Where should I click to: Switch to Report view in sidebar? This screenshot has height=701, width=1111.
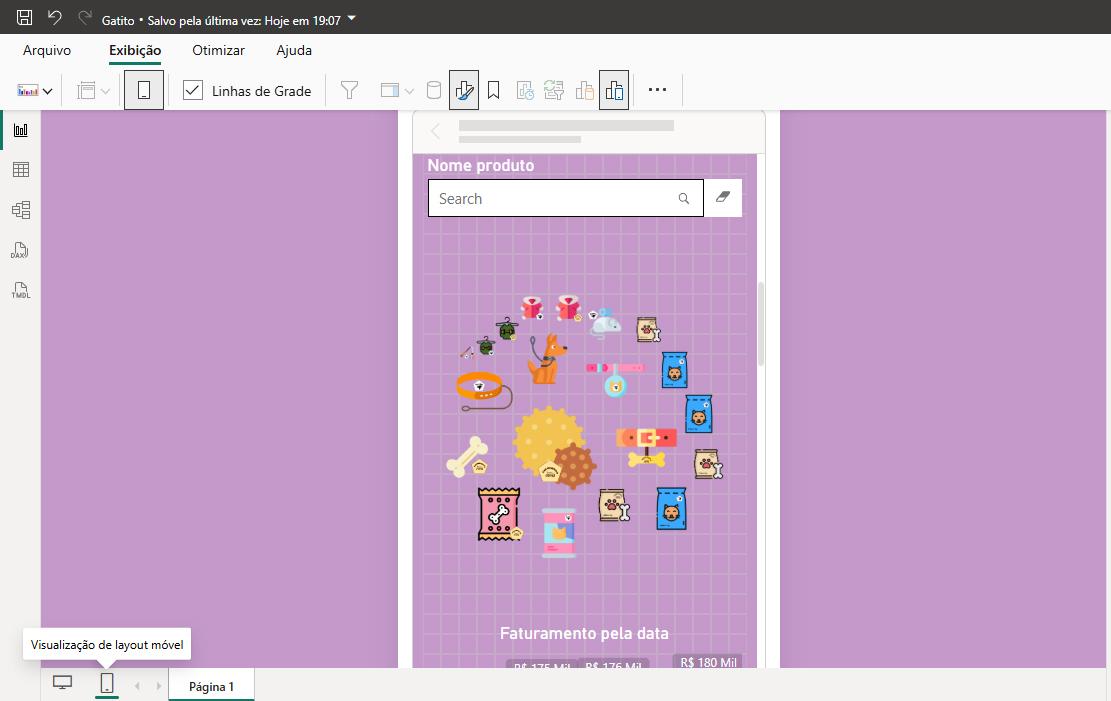click(21, 130)
